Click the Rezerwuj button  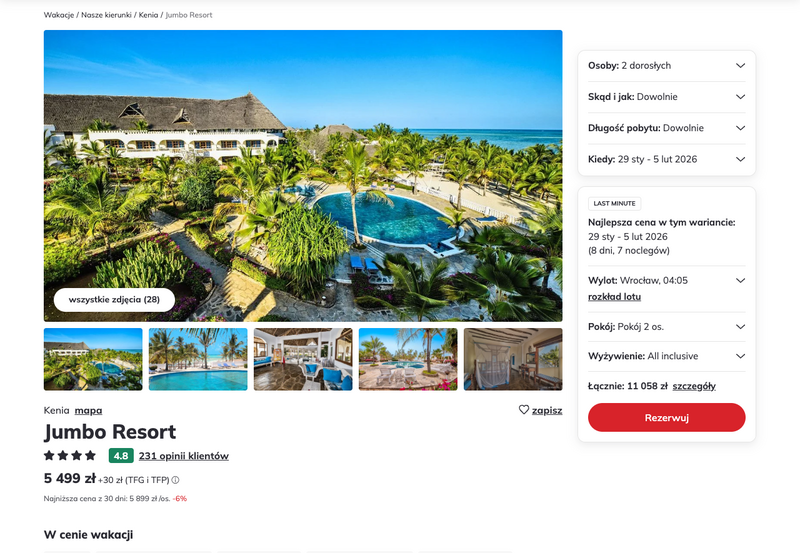(666, 417)
